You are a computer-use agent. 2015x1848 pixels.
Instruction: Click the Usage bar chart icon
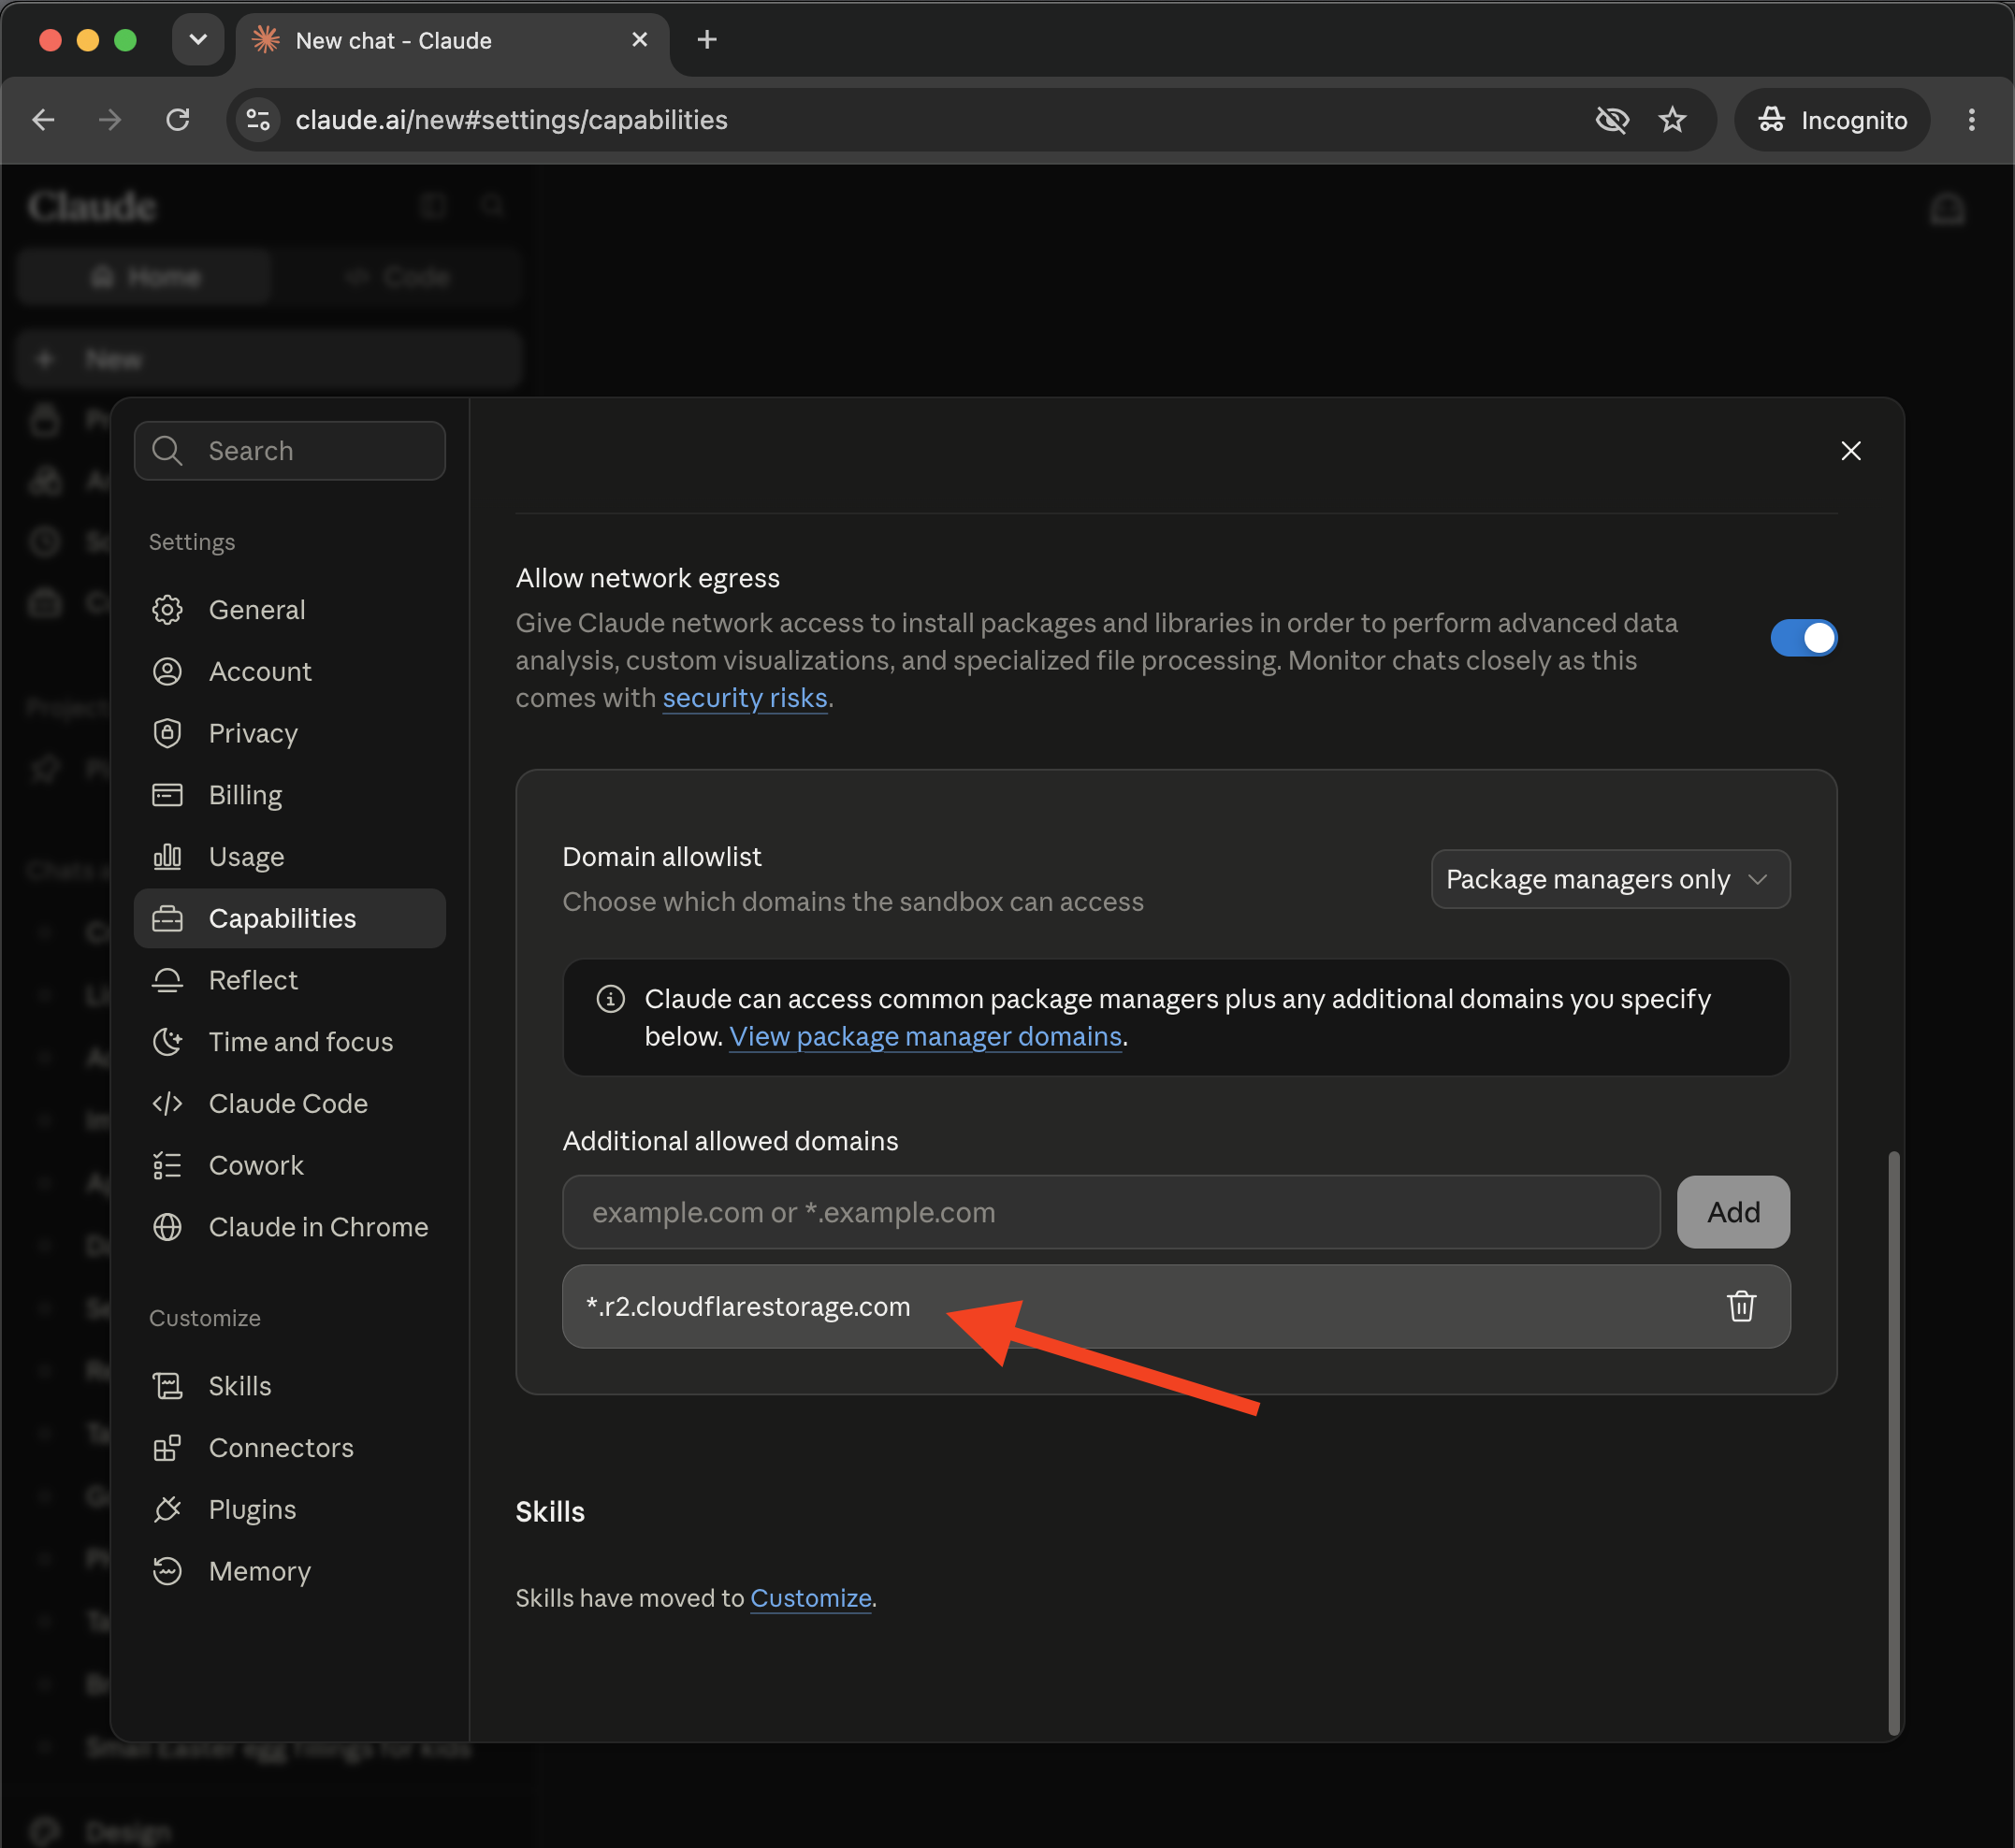tap(167, 857)
